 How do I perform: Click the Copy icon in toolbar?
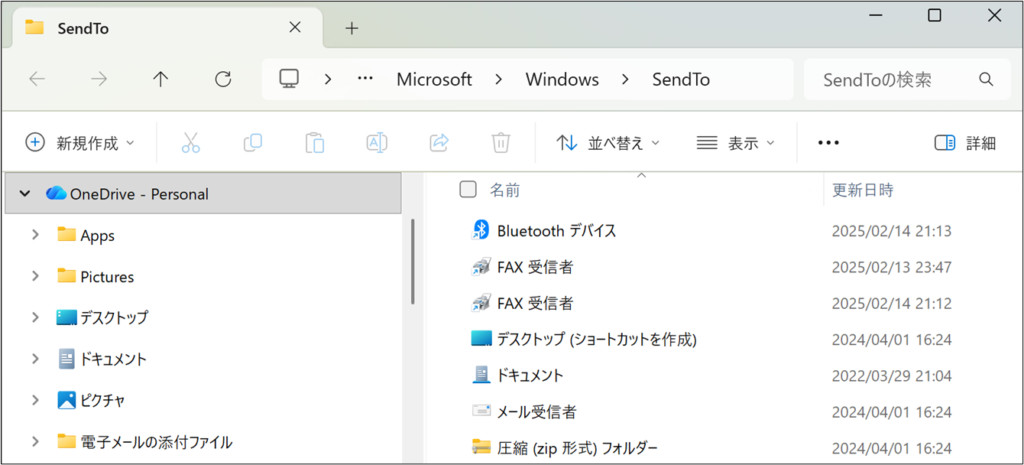(x=253, y=143)
